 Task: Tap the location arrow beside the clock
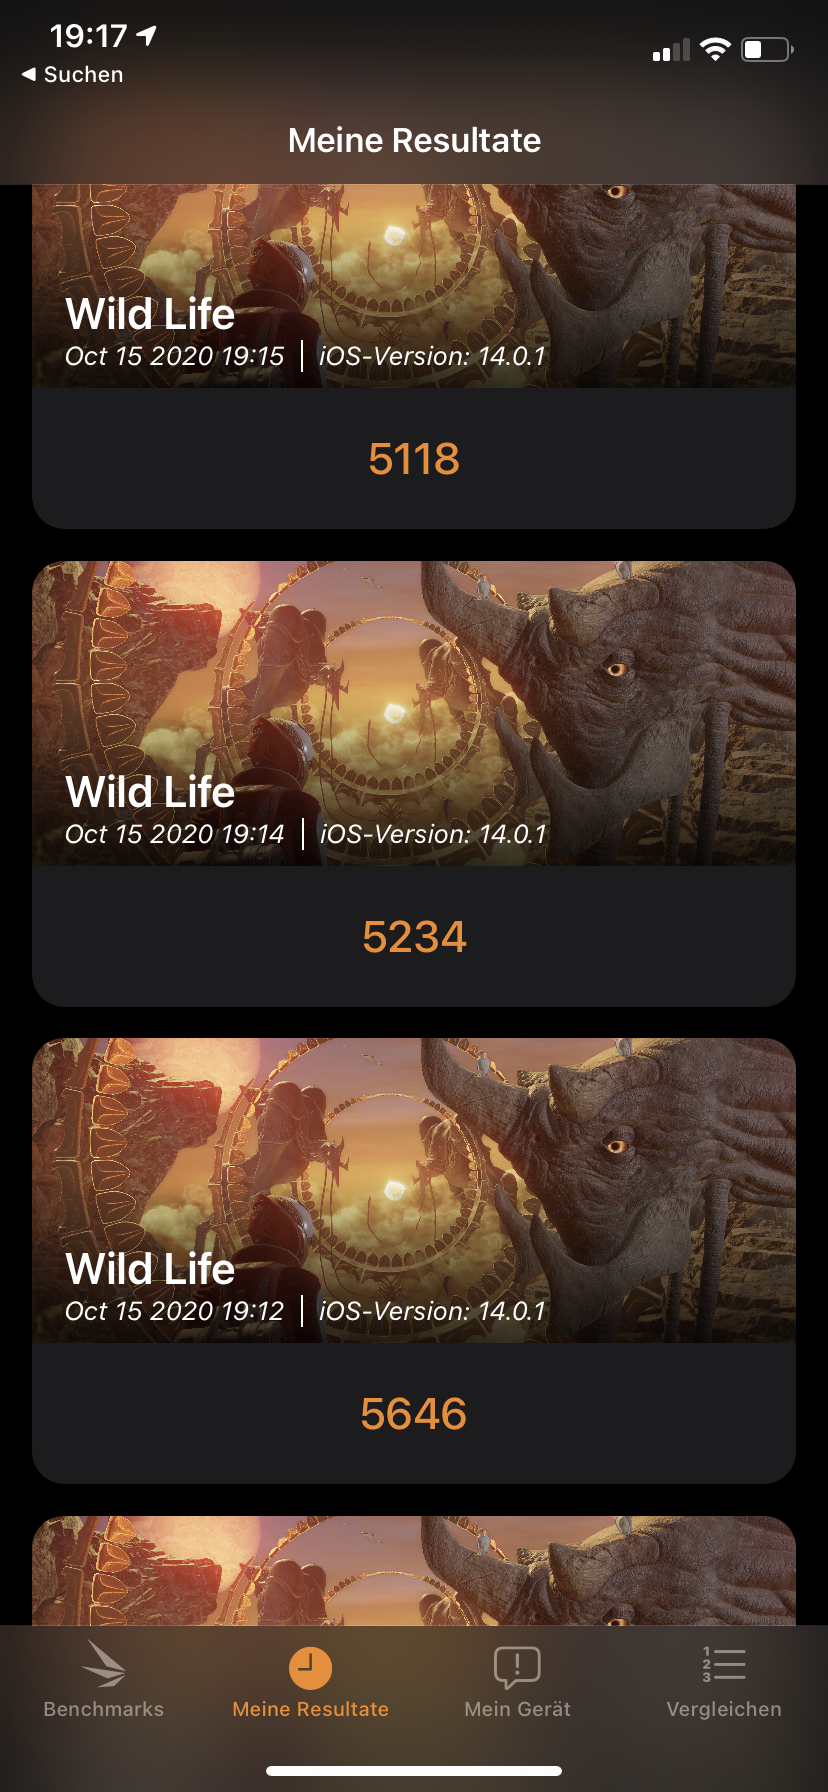click(147, 36)
